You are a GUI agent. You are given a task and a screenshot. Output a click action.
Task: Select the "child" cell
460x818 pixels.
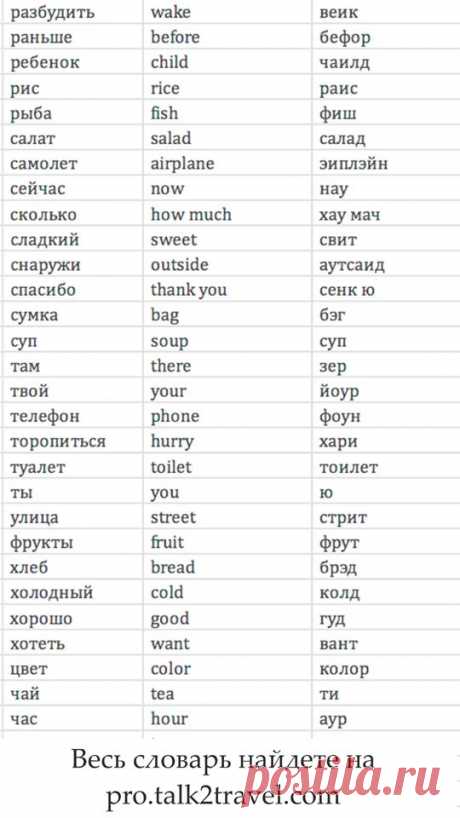170,62
